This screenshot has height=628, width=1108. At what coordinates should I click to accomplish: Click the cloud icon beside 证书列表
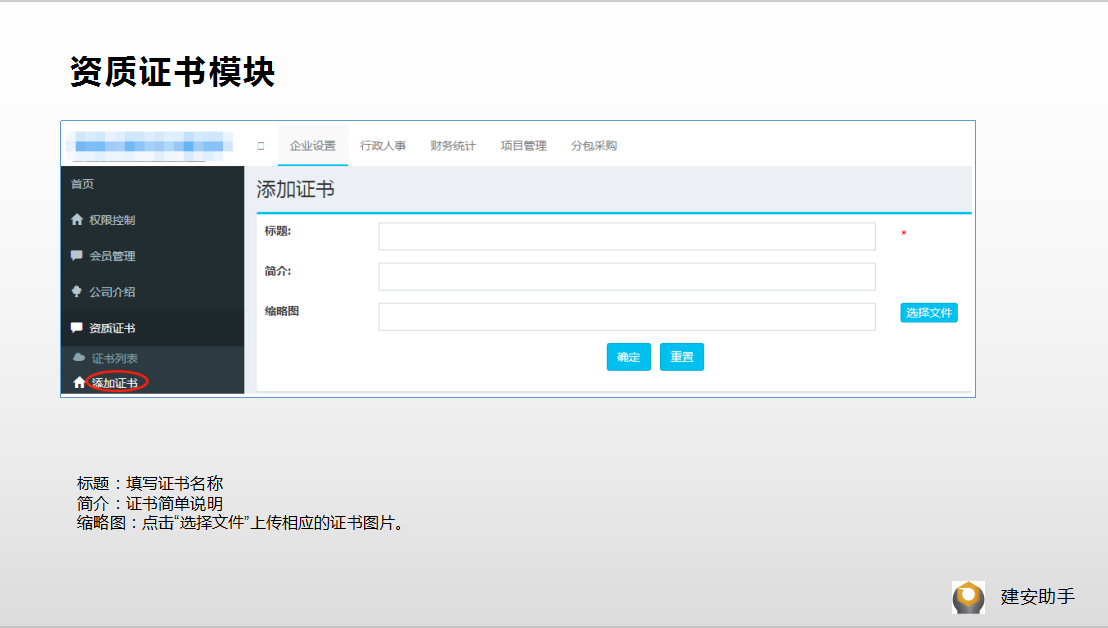tap(79, 358)
